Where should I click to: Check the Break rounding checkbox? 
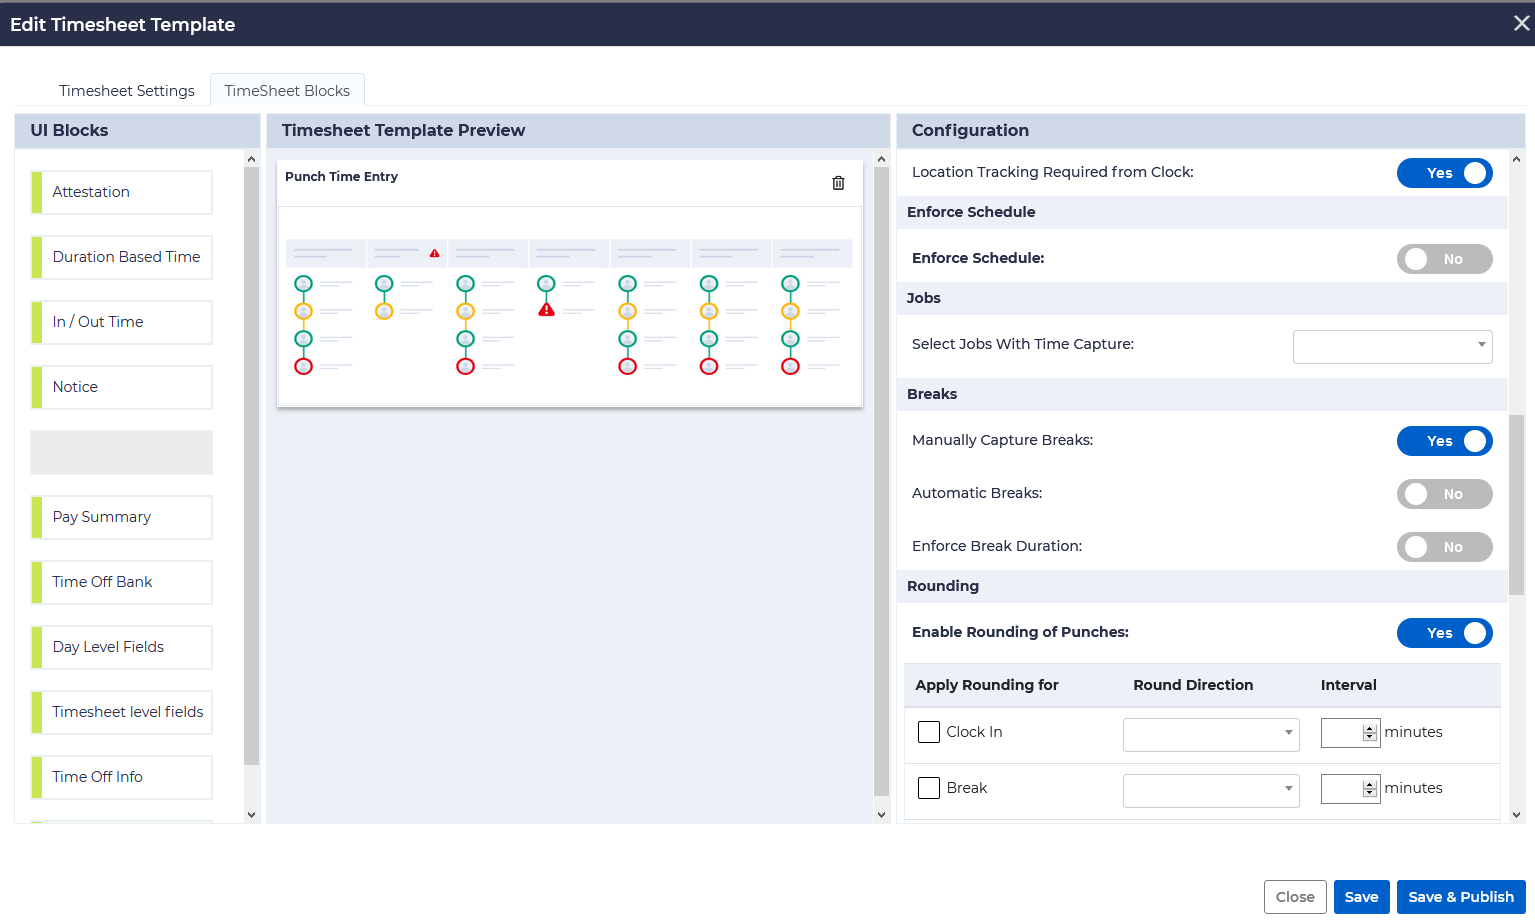[x=929, y=788]
